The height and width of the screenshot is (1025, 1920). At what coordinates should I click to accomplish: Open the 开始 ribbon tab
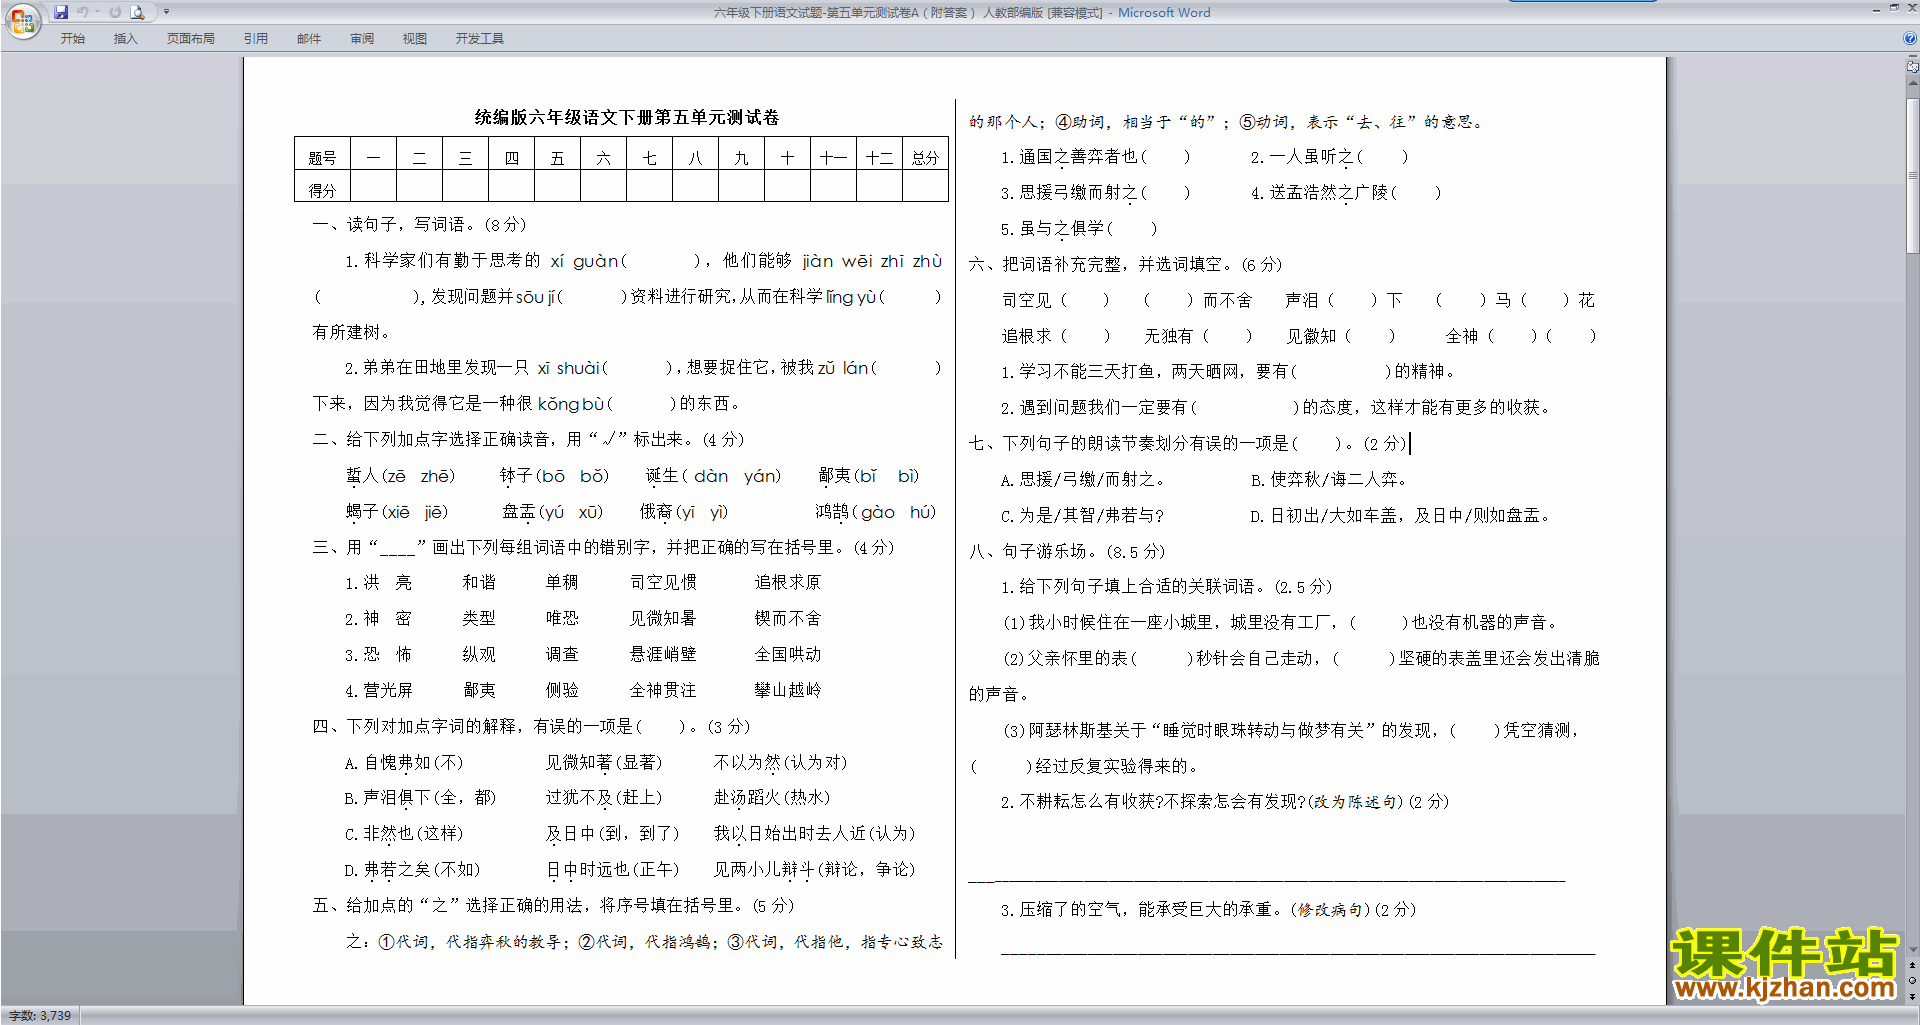coord(72,39)
